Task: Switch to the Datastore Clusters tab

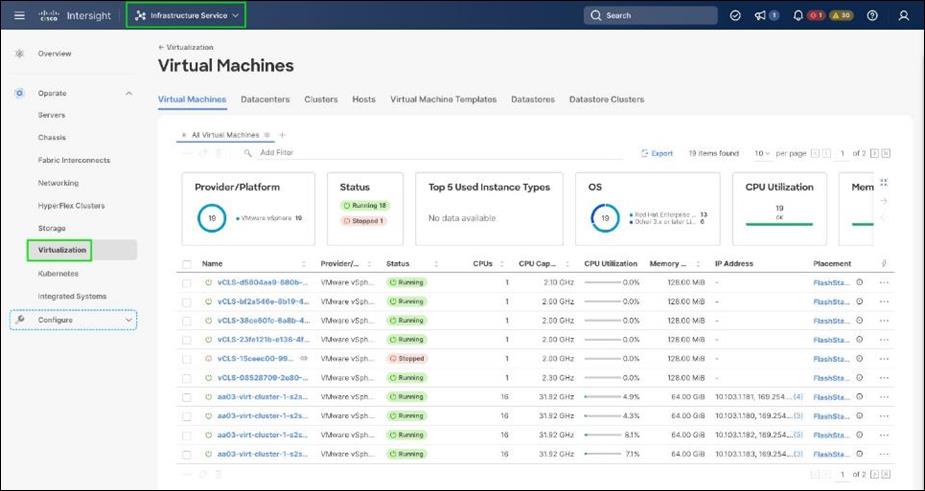Action: [x=606, y=100]
